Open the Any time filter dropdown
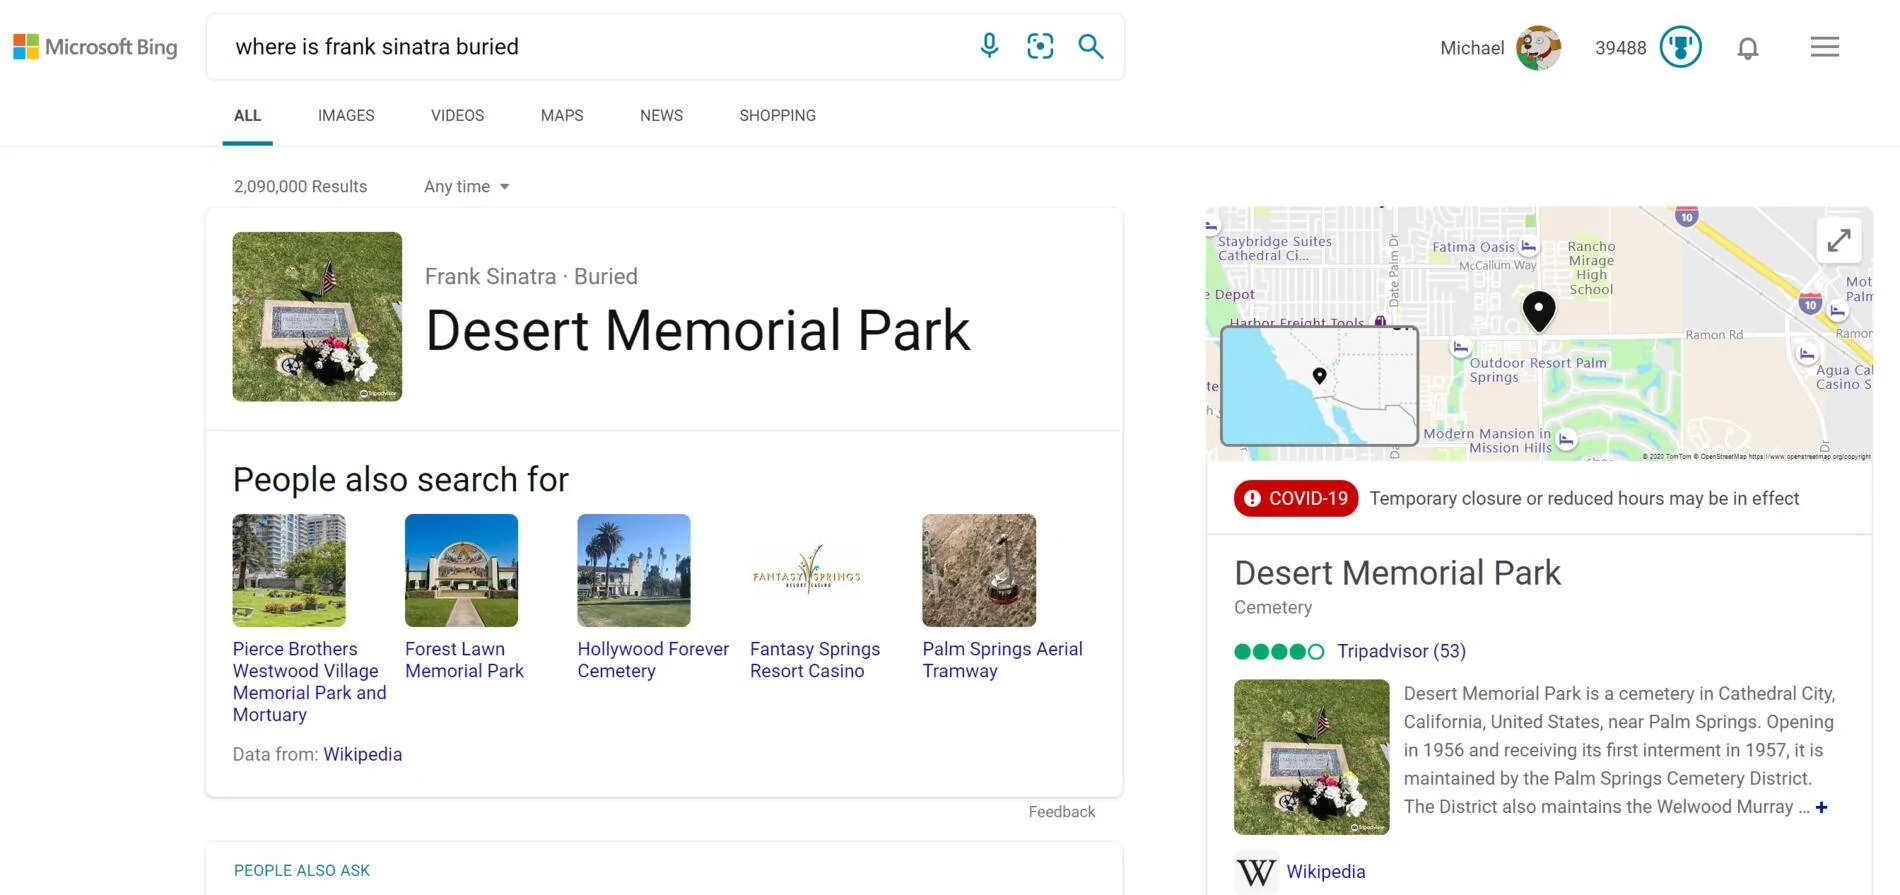 coord(466,187)
